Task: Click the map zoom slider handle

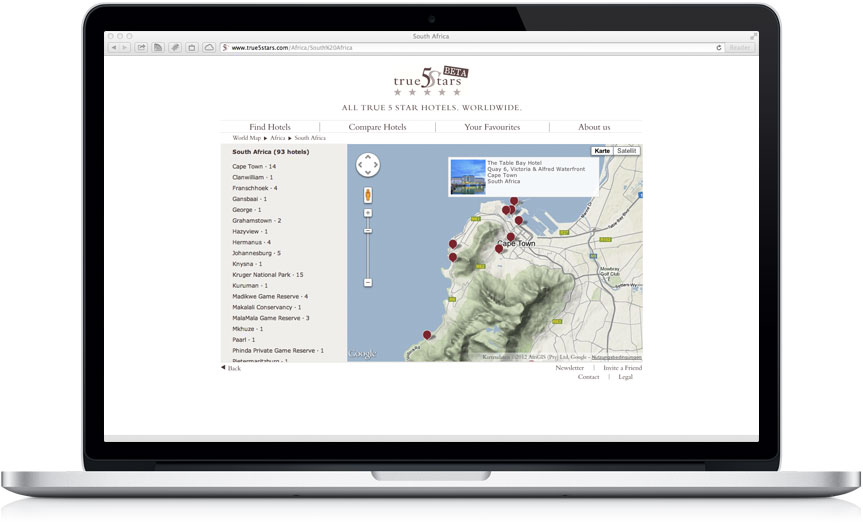Action: [368, 231]
